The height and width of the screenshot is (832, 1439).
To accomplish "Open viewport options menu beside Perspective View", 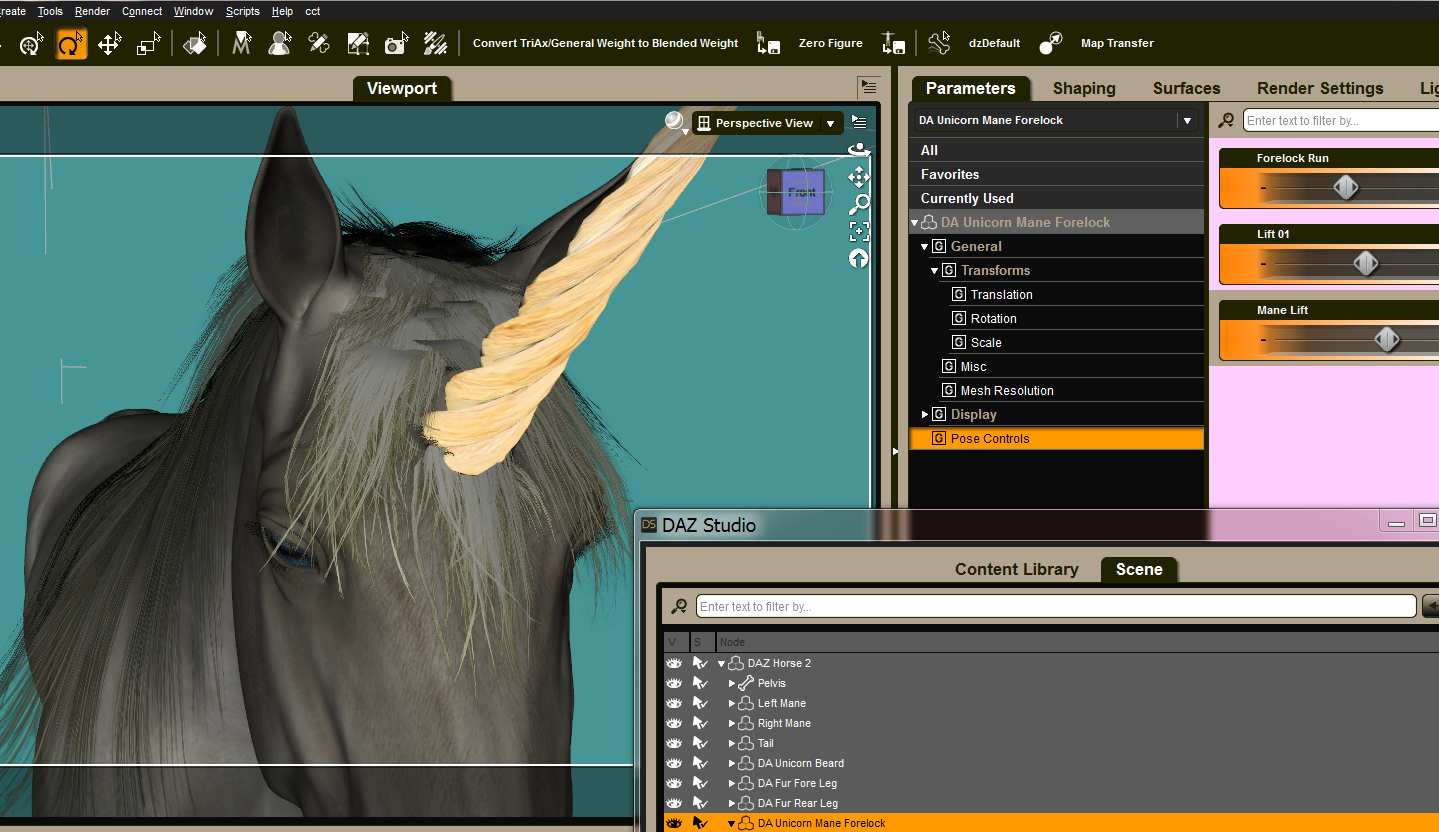I will (859, 122).
